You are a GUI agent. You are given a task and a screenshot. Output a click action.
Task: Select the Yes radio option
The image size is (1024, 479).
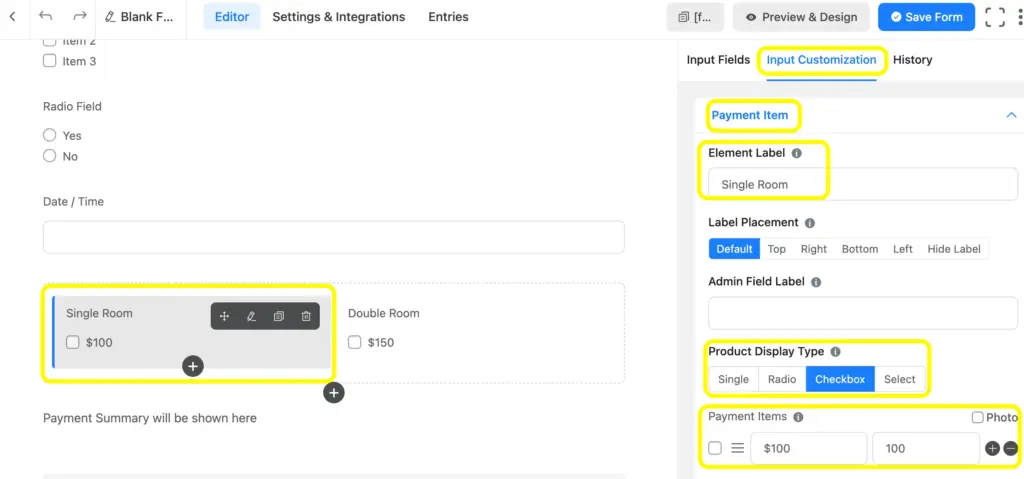click(50, 135)
